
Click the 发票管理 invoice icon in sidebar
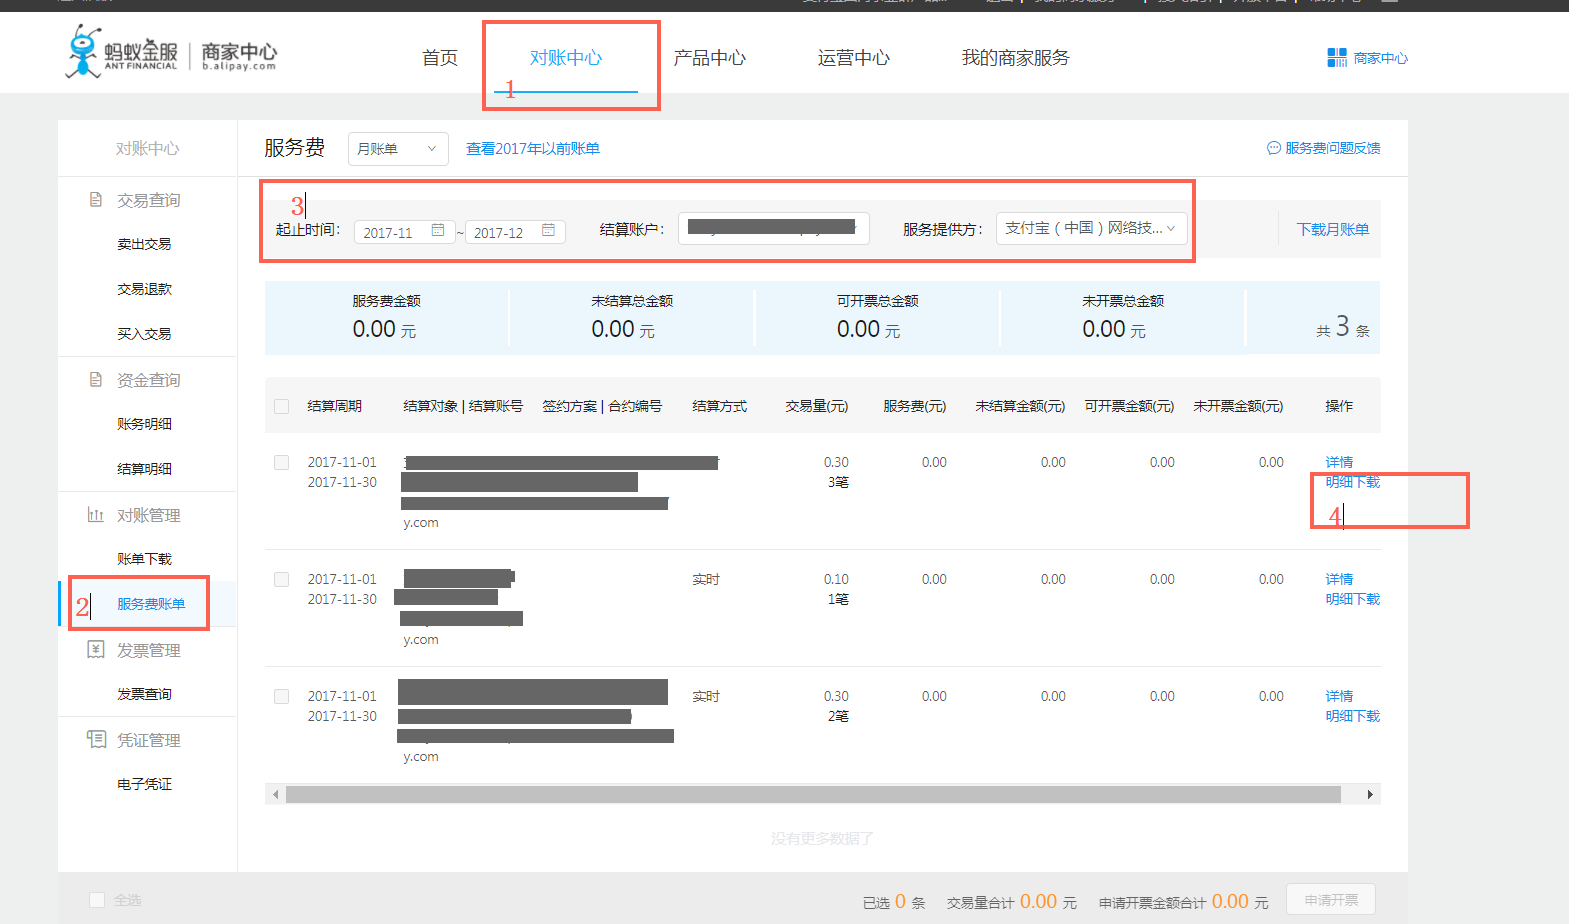(x=96, y=650)
